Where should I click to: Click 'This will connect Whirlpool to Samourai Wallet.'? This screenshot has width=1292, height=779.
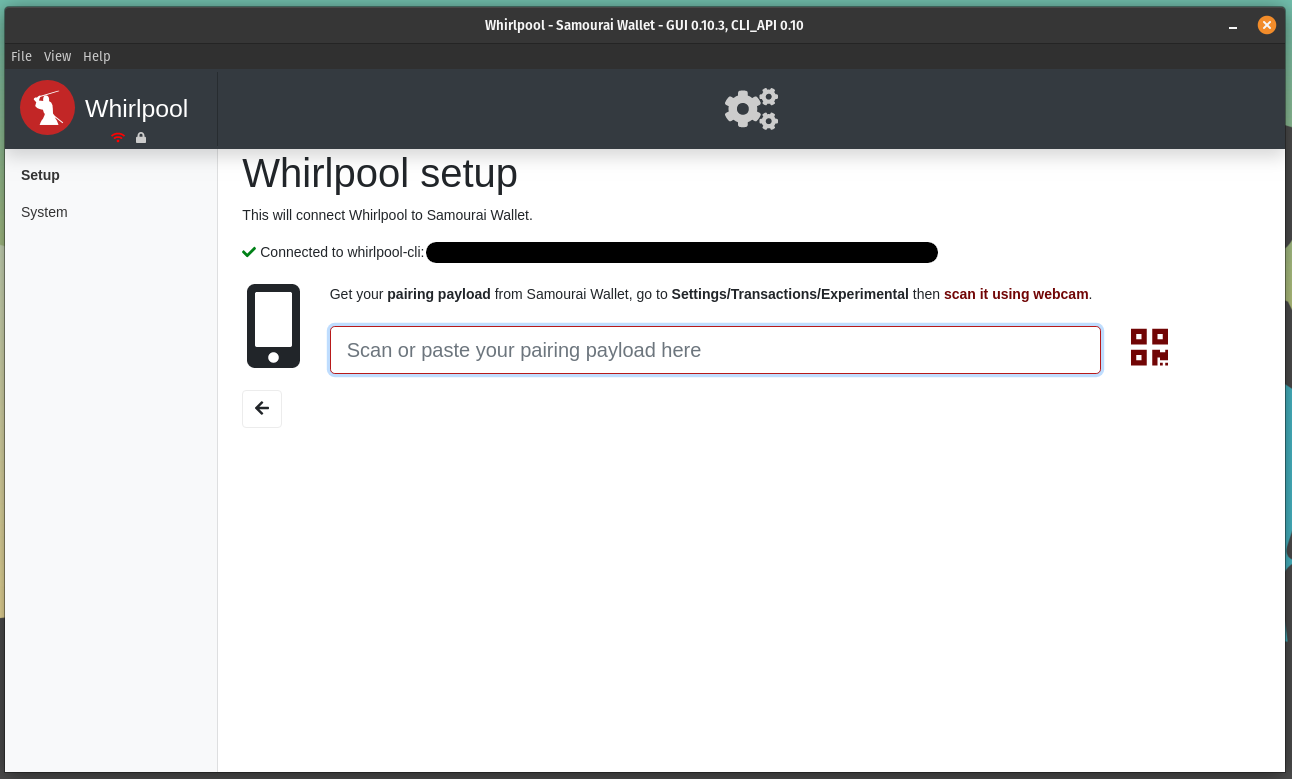click(387, 215)
